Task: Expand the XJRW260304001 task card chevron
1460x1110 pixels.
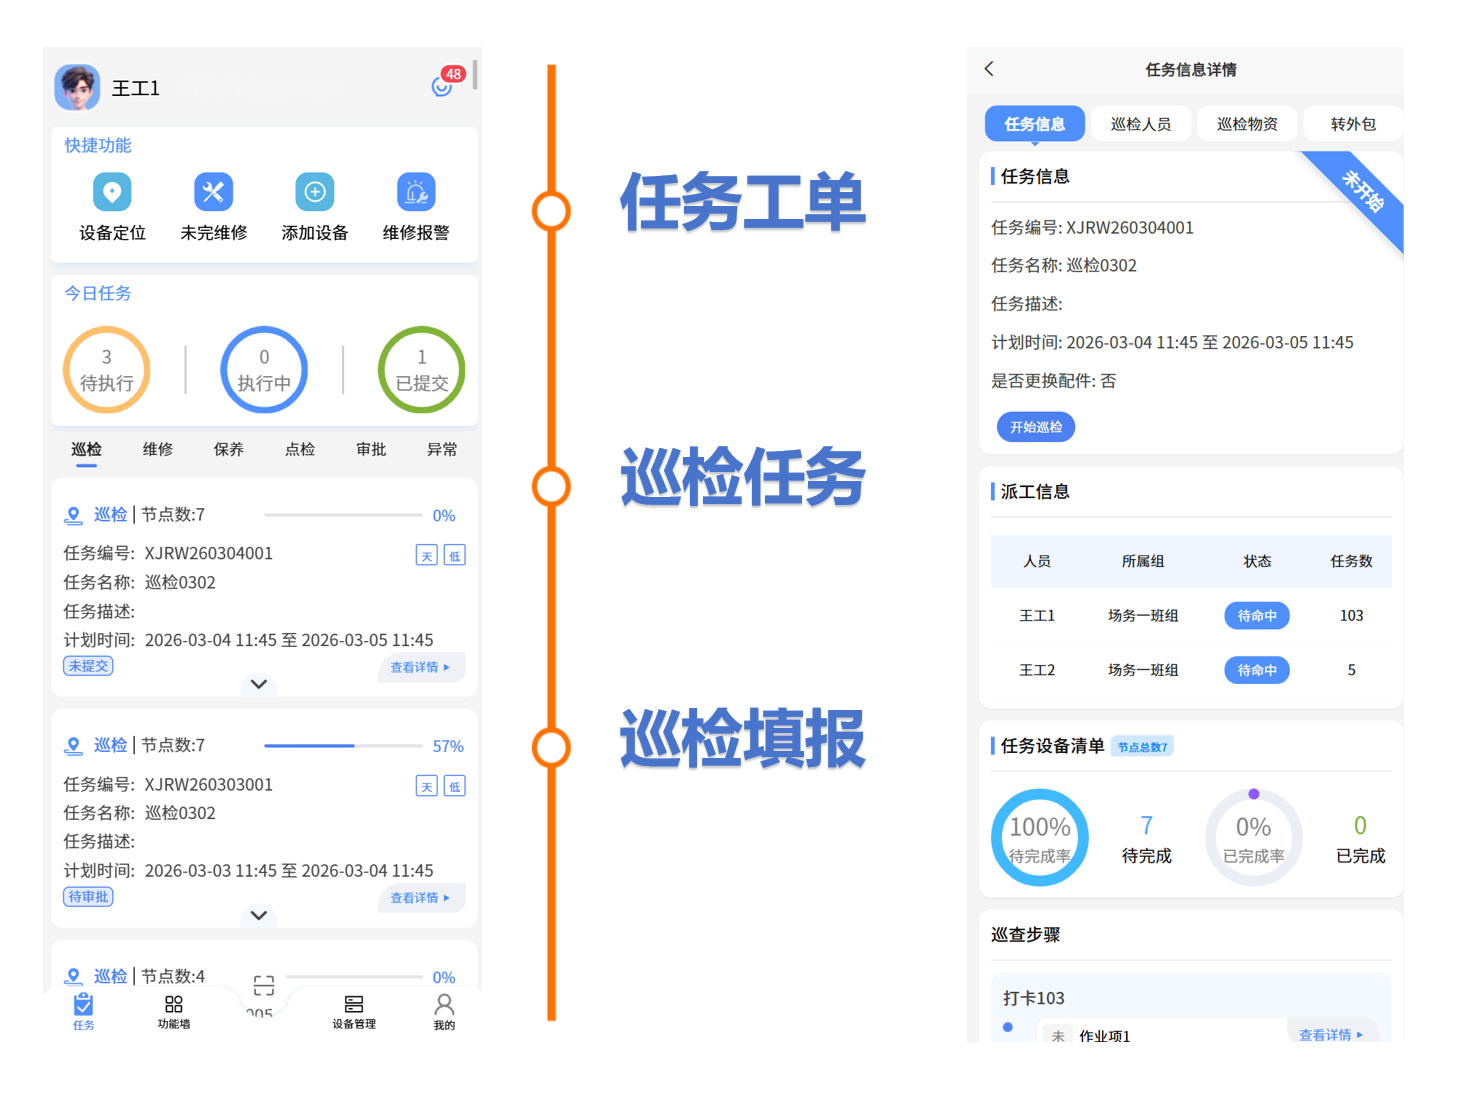Action: click(x=259, y=684)
